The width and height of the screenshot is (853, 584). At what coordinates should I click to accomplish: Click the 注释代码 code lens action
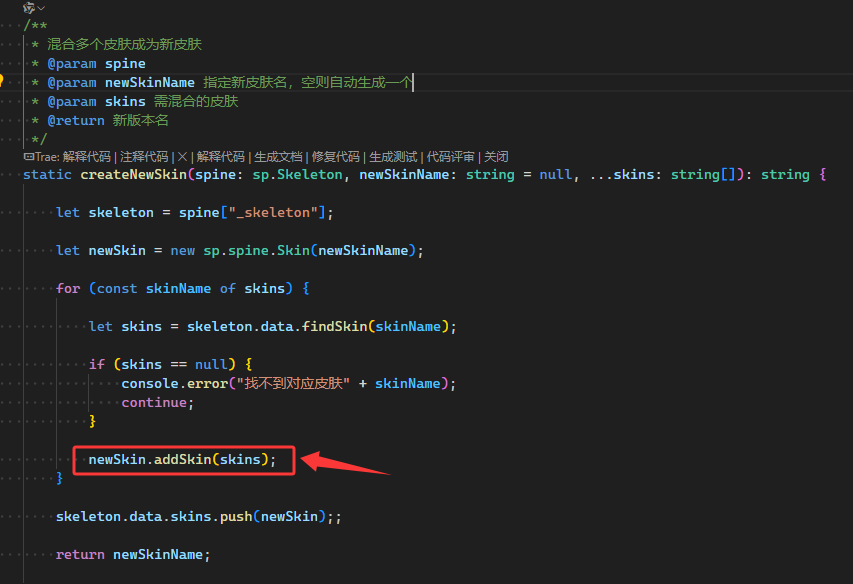pyautogui.click(x=144, y=157)
